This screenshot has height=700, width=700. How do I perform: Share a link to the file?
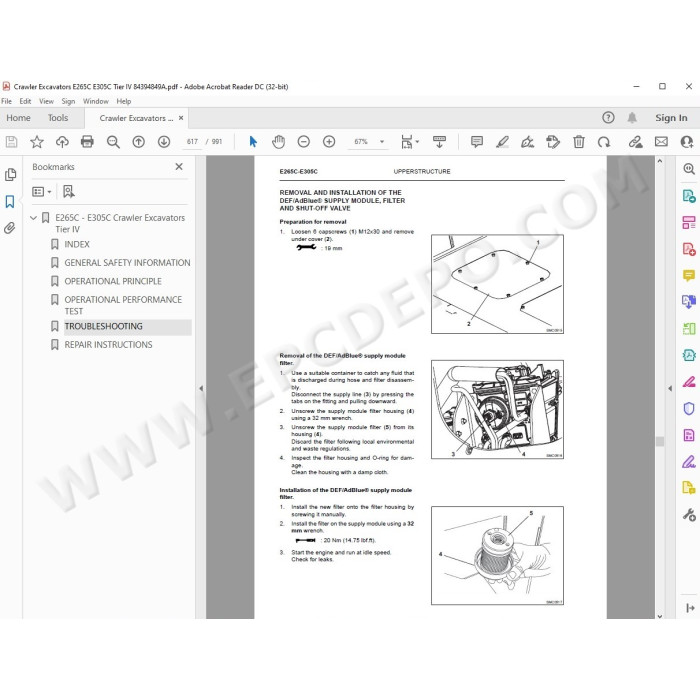(635, 142)
